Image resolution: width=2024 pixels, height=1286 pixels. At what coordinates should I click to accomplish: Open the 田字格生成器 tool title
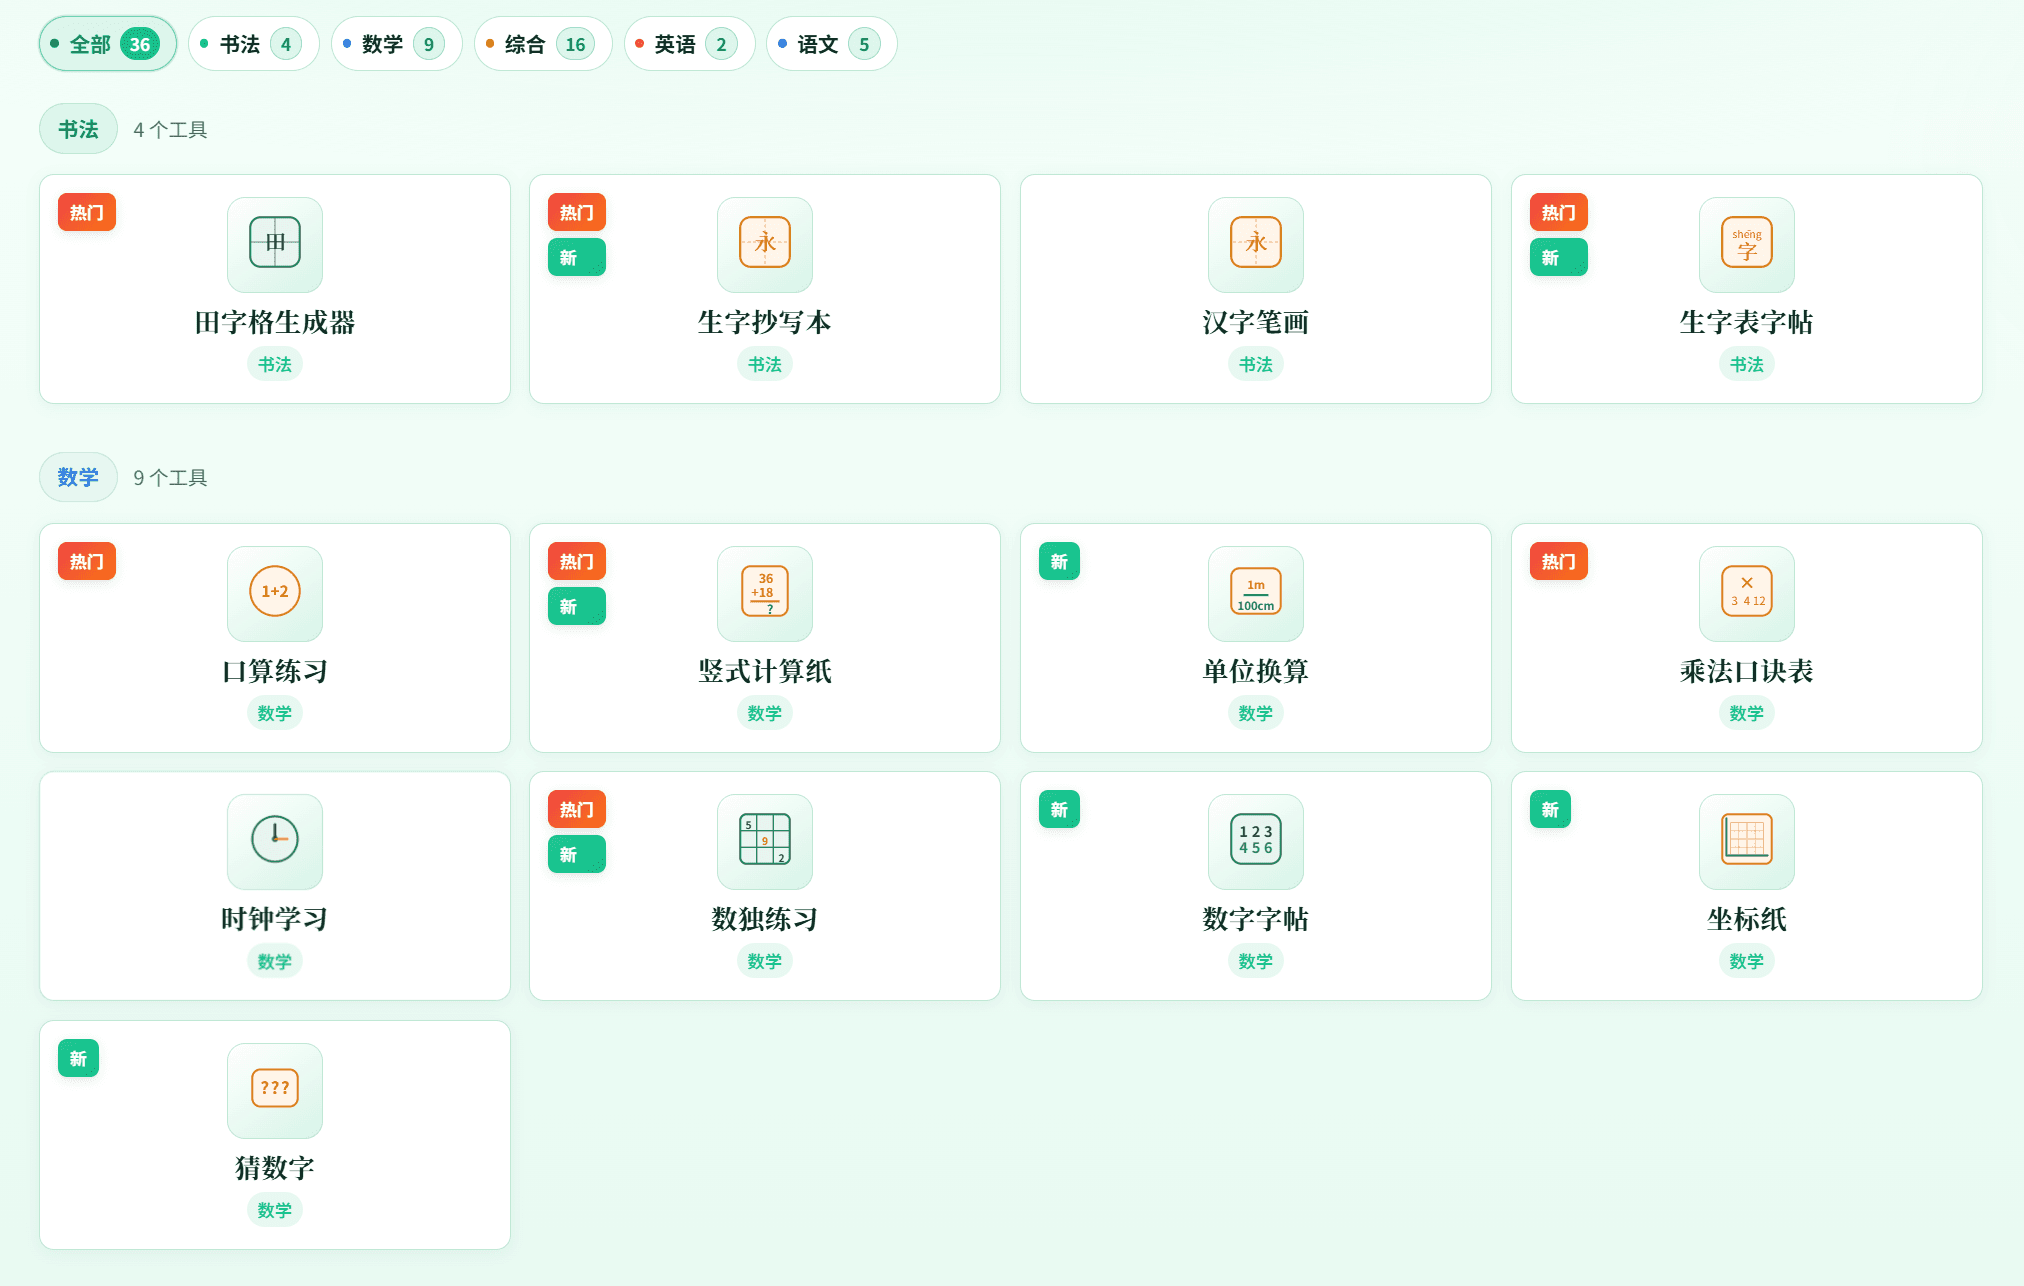275,322
